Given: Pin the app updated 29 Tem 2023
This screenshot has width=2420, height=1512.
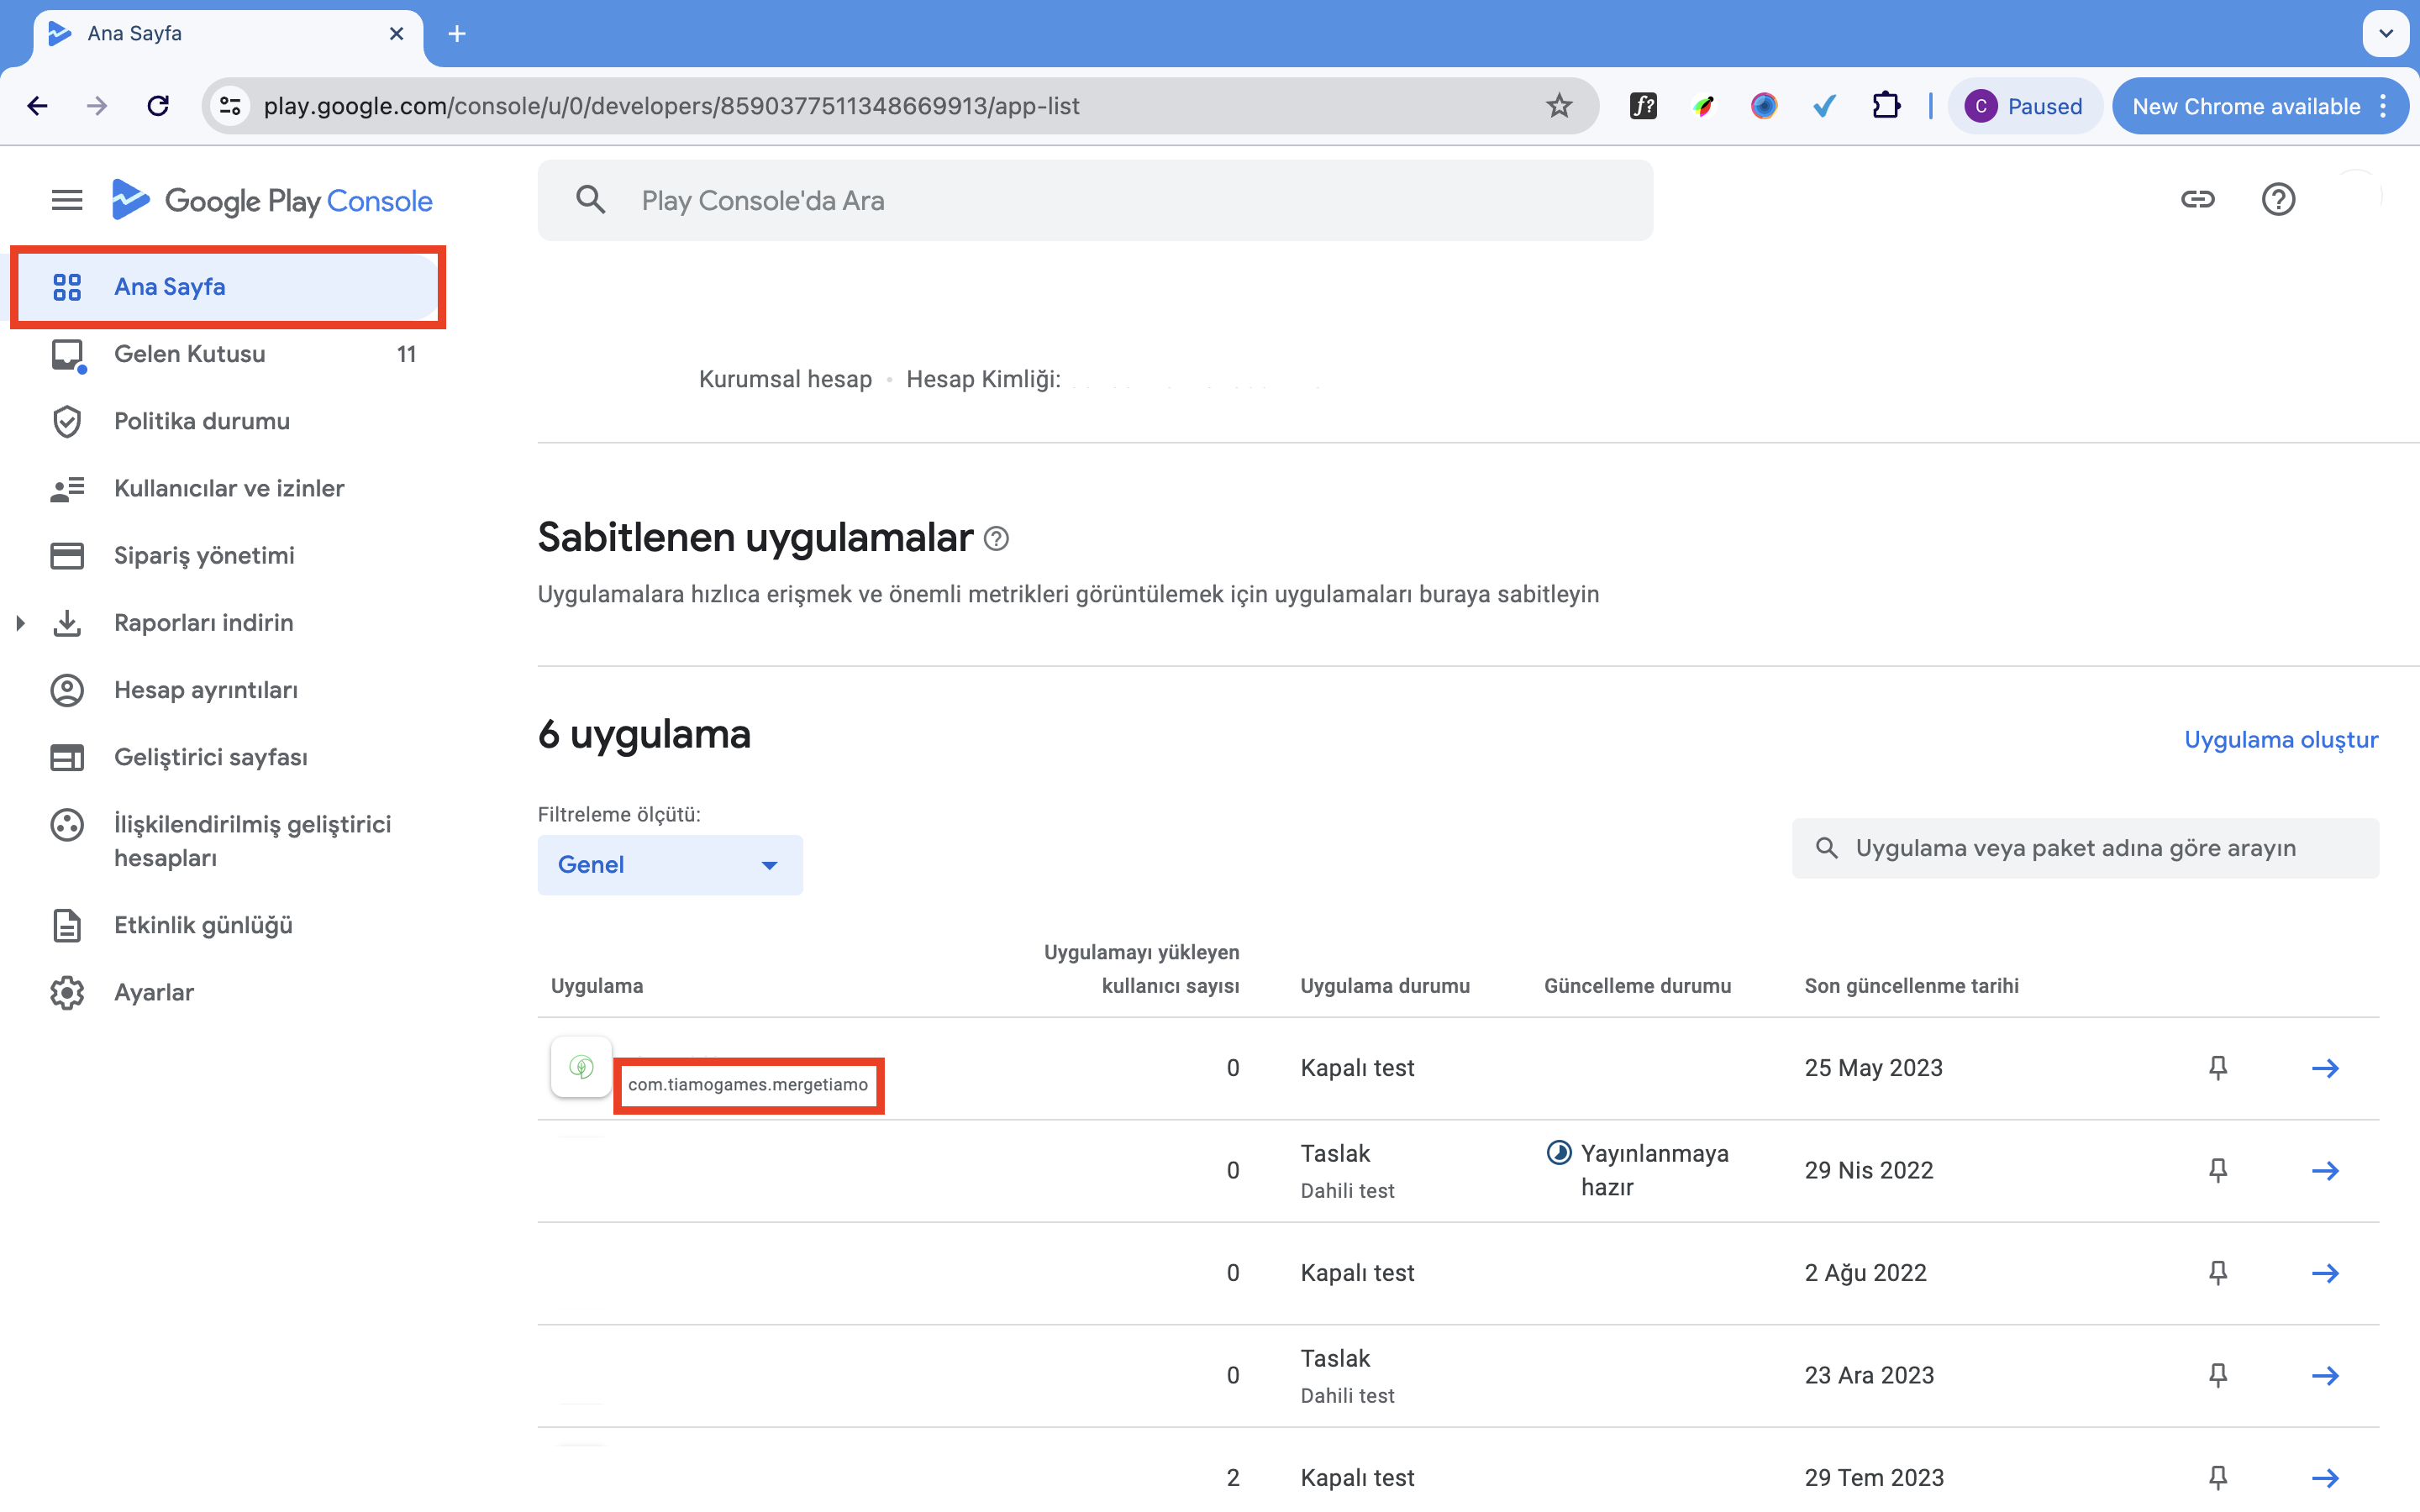Looking at the screenshot, I should [2217, 1477].
